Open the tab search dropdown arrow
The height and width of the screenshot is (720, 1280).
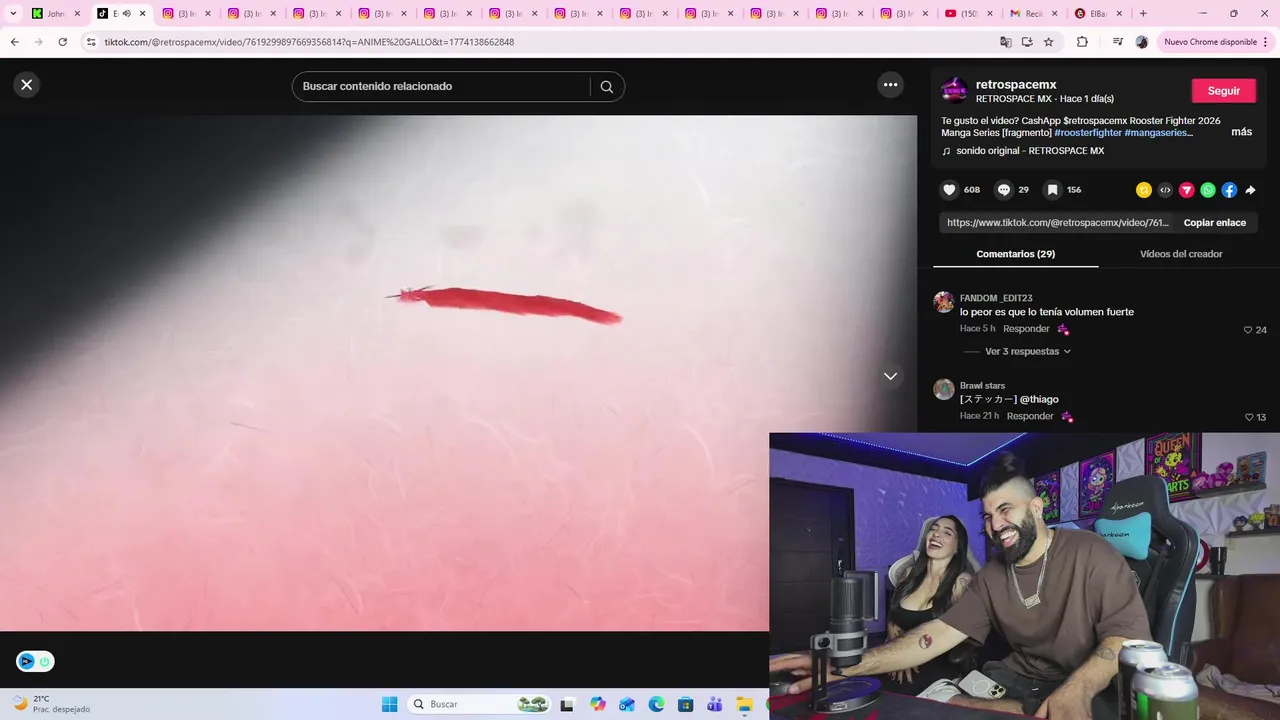point(13,14)
